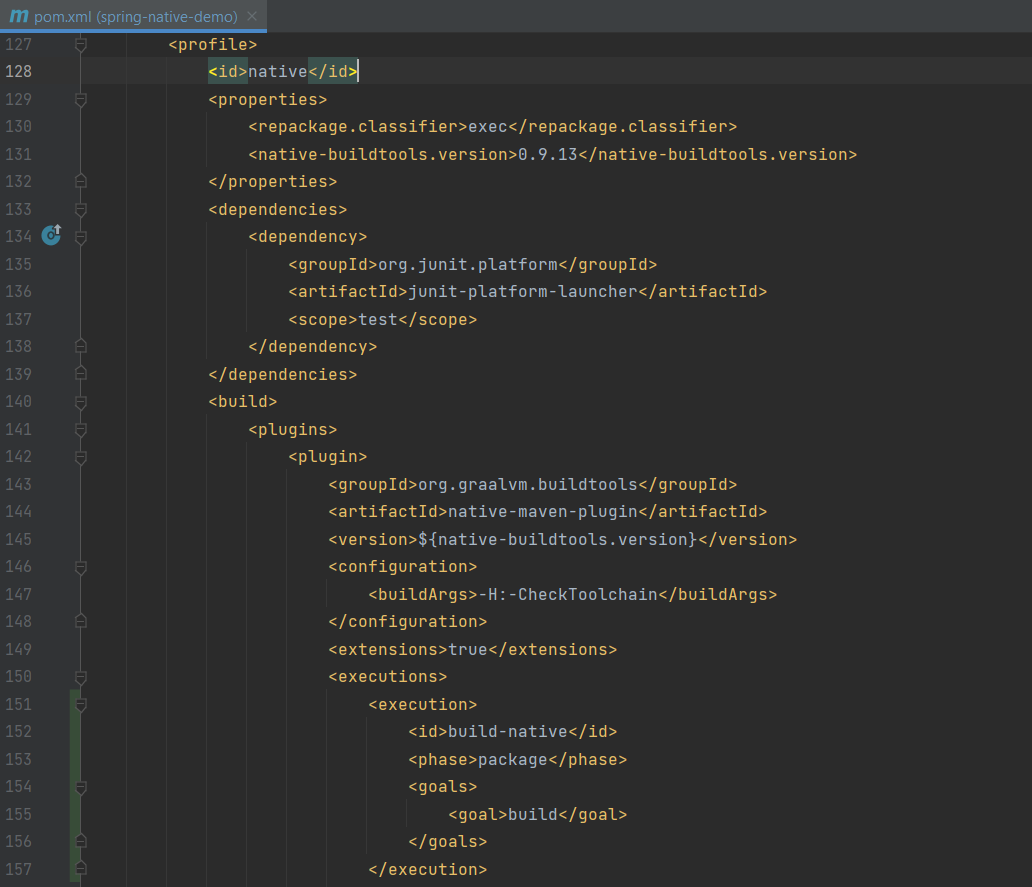Viewport: 1032px width, 887px height.
Task: Click the 'exec' repackage.classifier value
Action: click(488, 126)
